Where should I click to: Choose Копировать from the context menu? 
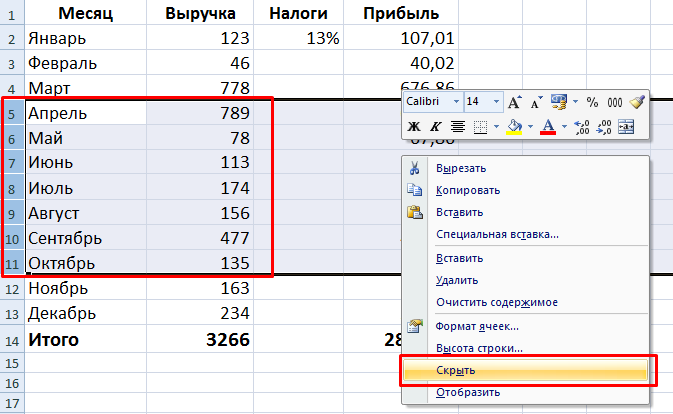pos(525,190)
